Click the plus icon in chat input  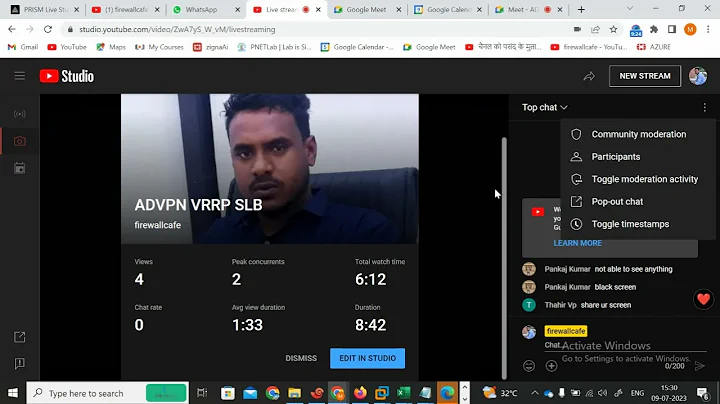(x=551, y=365)
